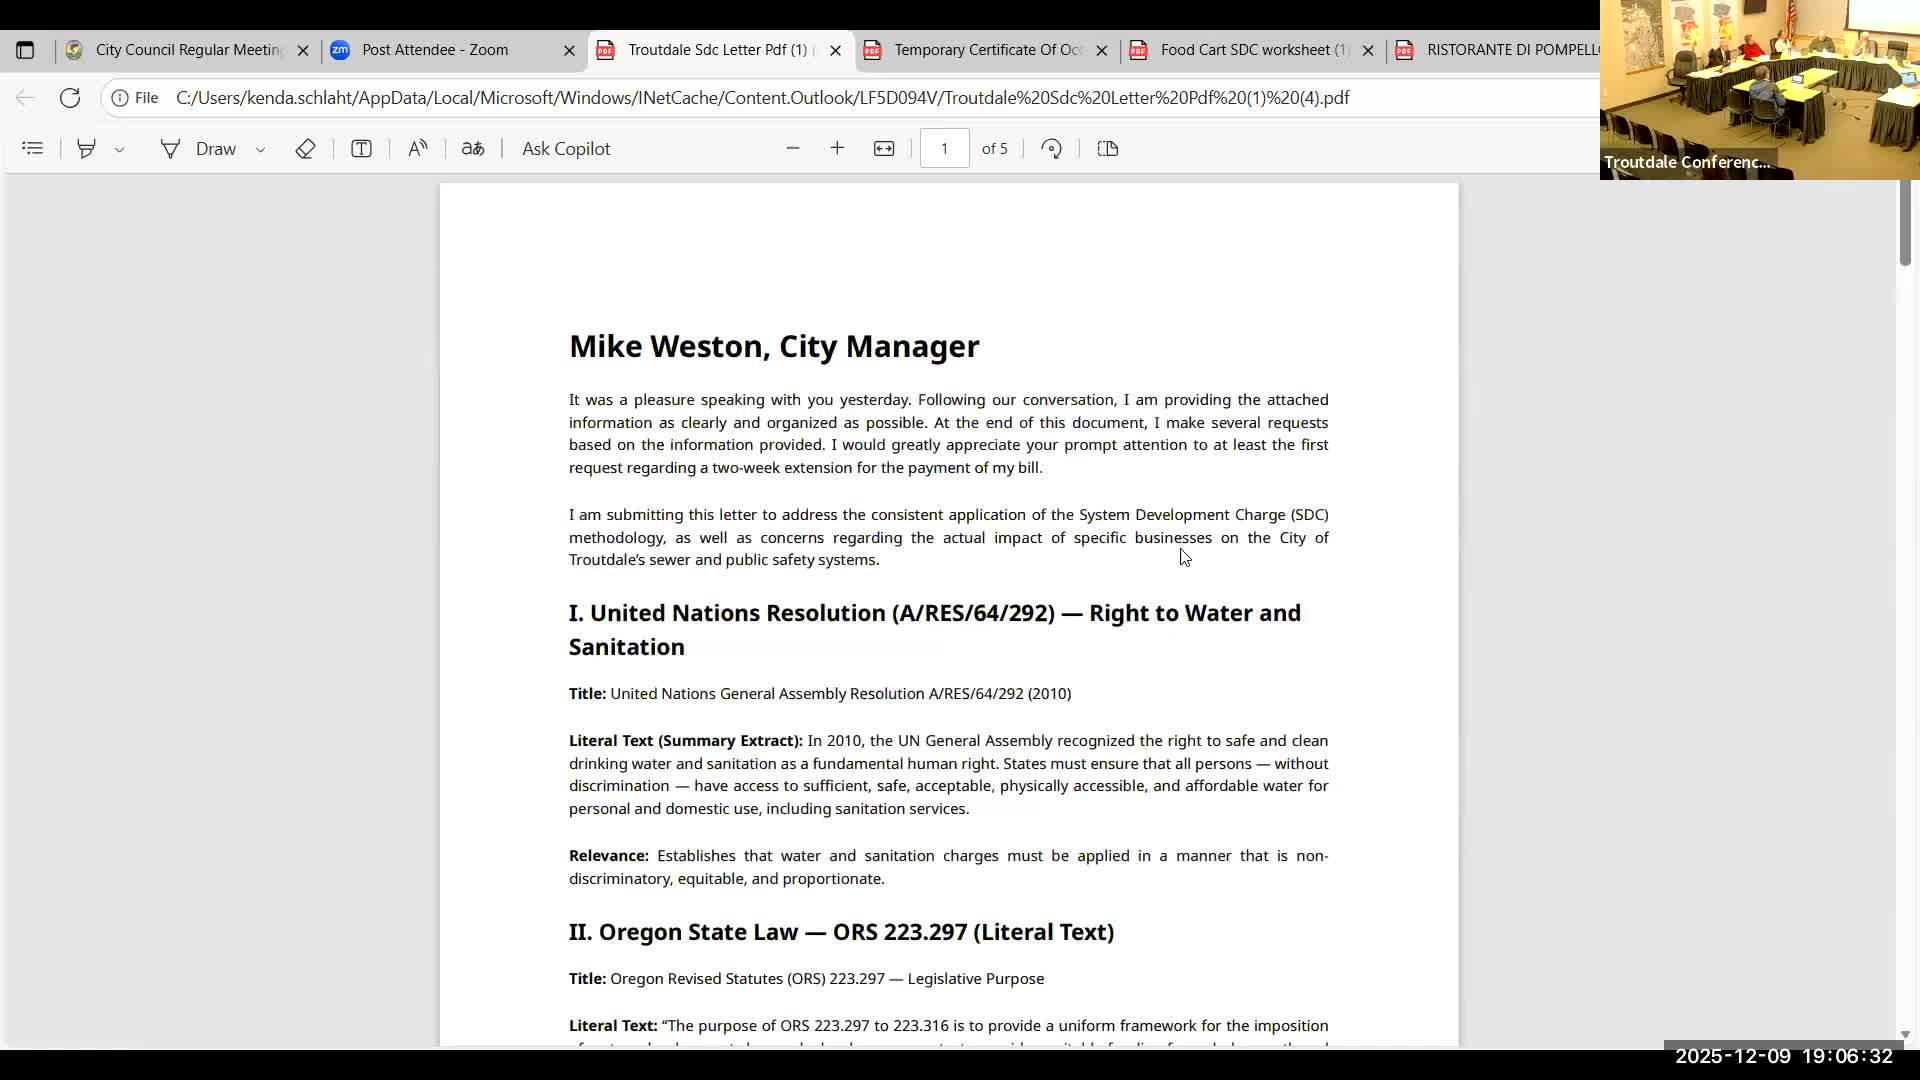This screenshot has width=1920, height=1080.
Task: Click the page number input field
Action: click(944, 149)
